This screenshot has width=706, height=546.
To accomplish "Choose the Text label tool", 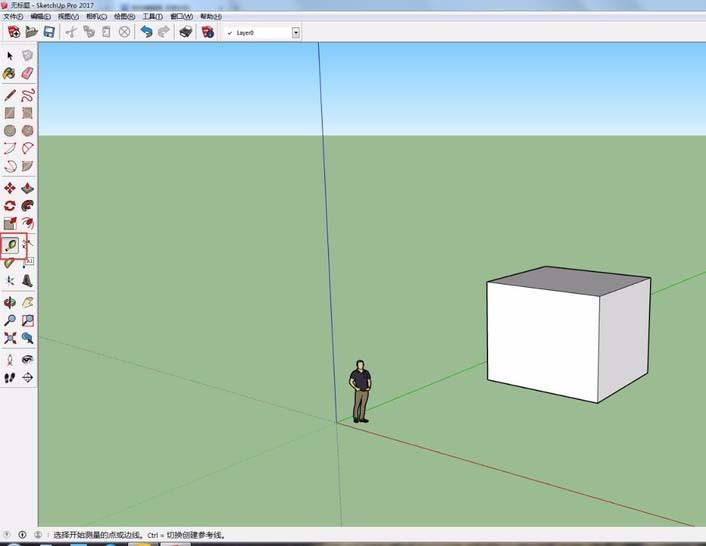I will (27, 263).
